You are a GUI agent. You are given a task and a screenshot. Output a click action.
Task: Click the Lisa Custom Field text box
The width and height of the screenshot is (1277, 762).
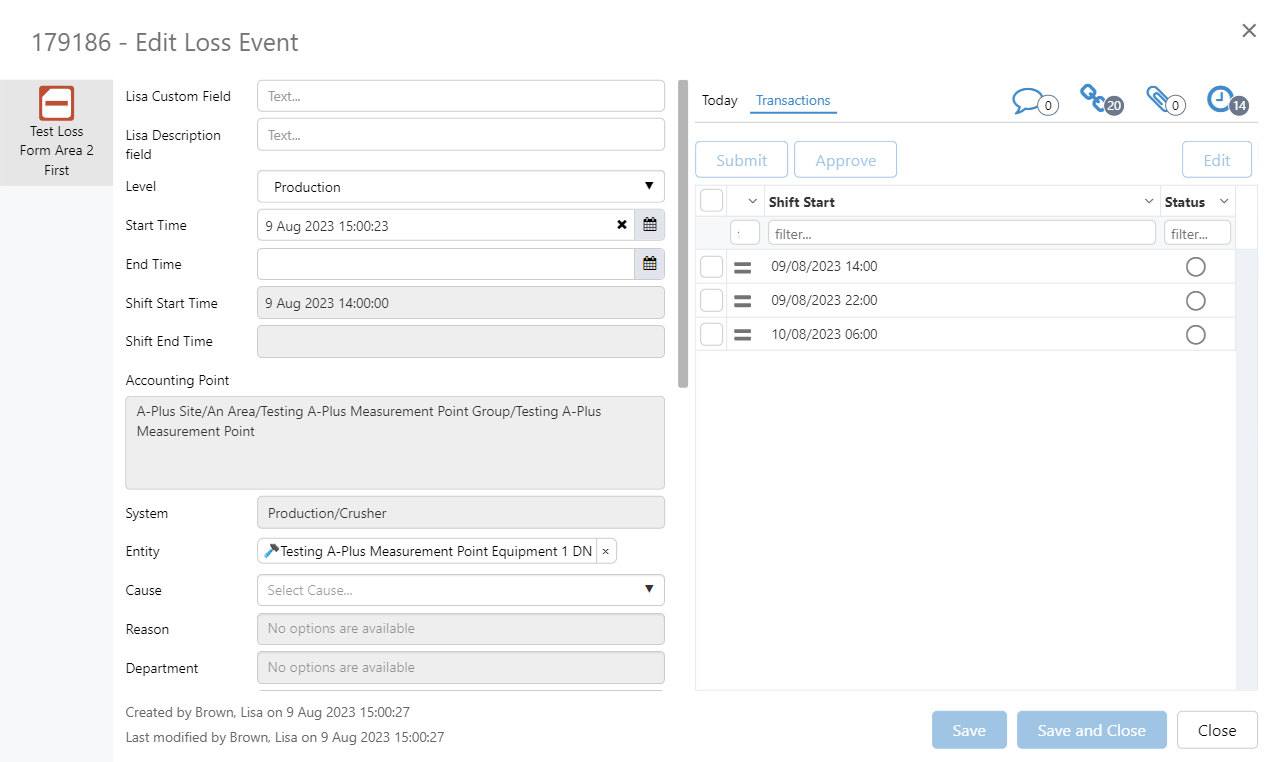(x=461, y=96)
